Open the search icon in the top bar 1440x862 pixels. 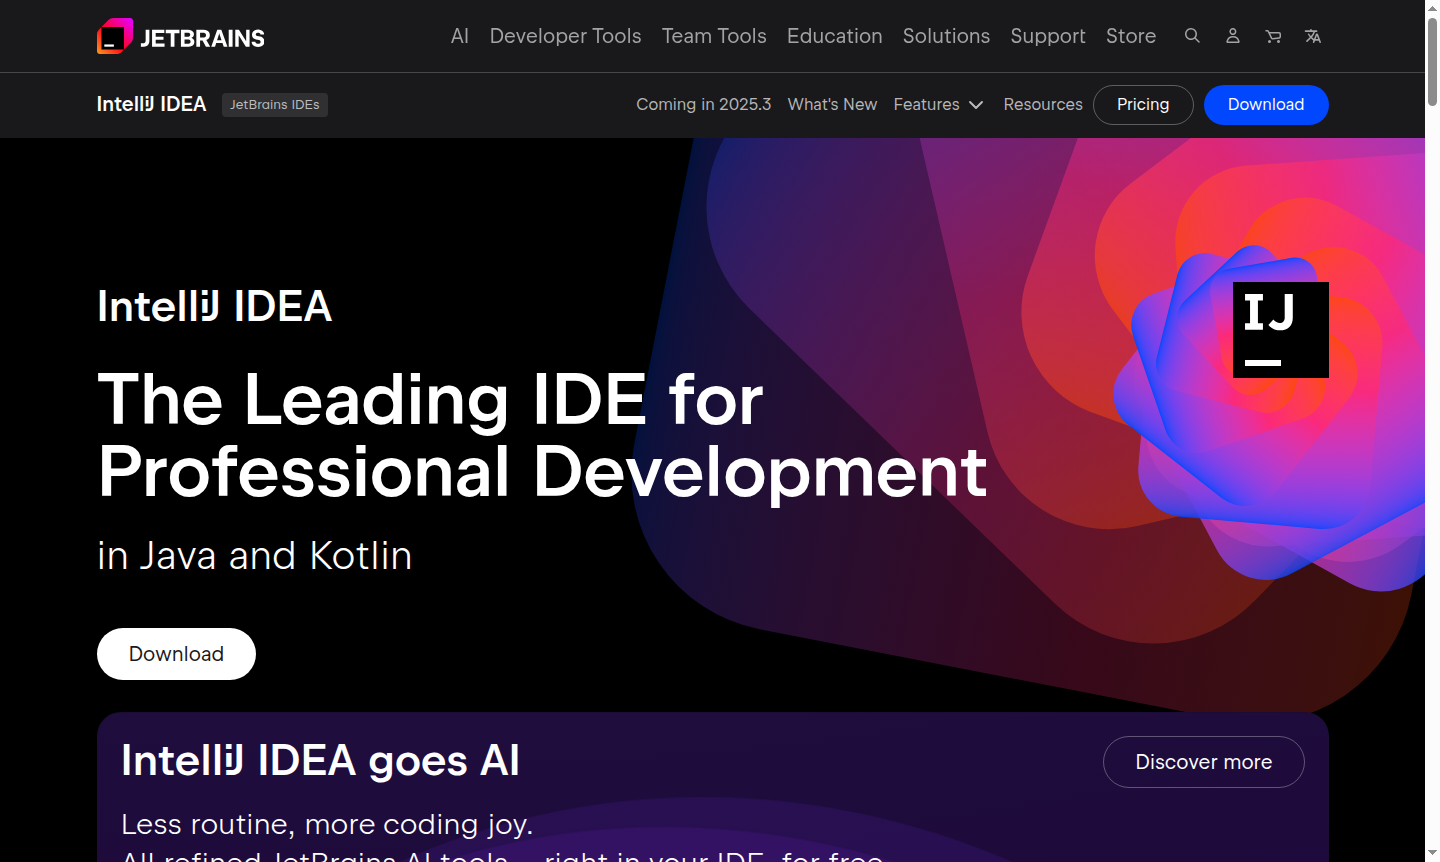coord(1192,36)
